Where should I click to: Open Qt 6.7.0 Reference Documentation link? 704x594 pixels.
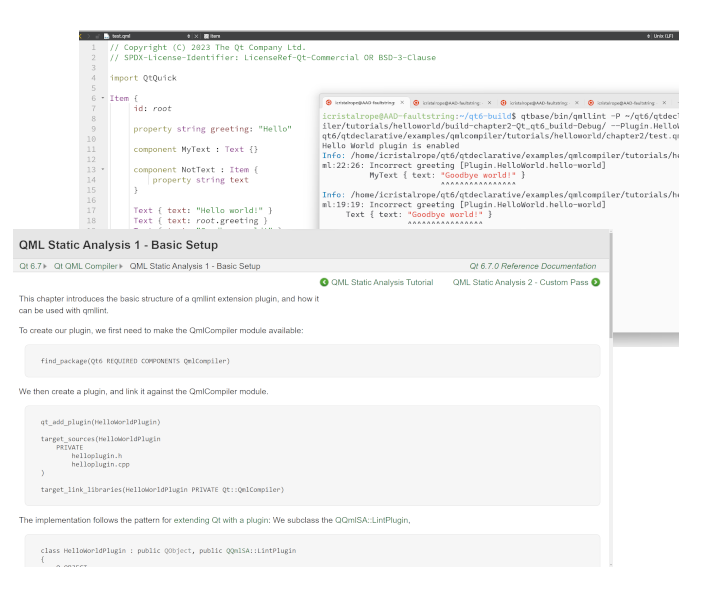532,266
